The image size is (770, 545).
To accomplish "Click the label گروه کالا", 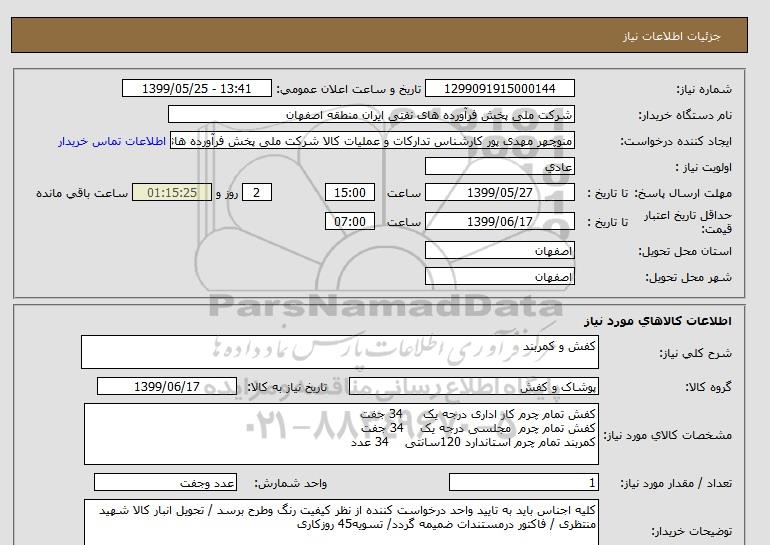I will tap(709, 387).
